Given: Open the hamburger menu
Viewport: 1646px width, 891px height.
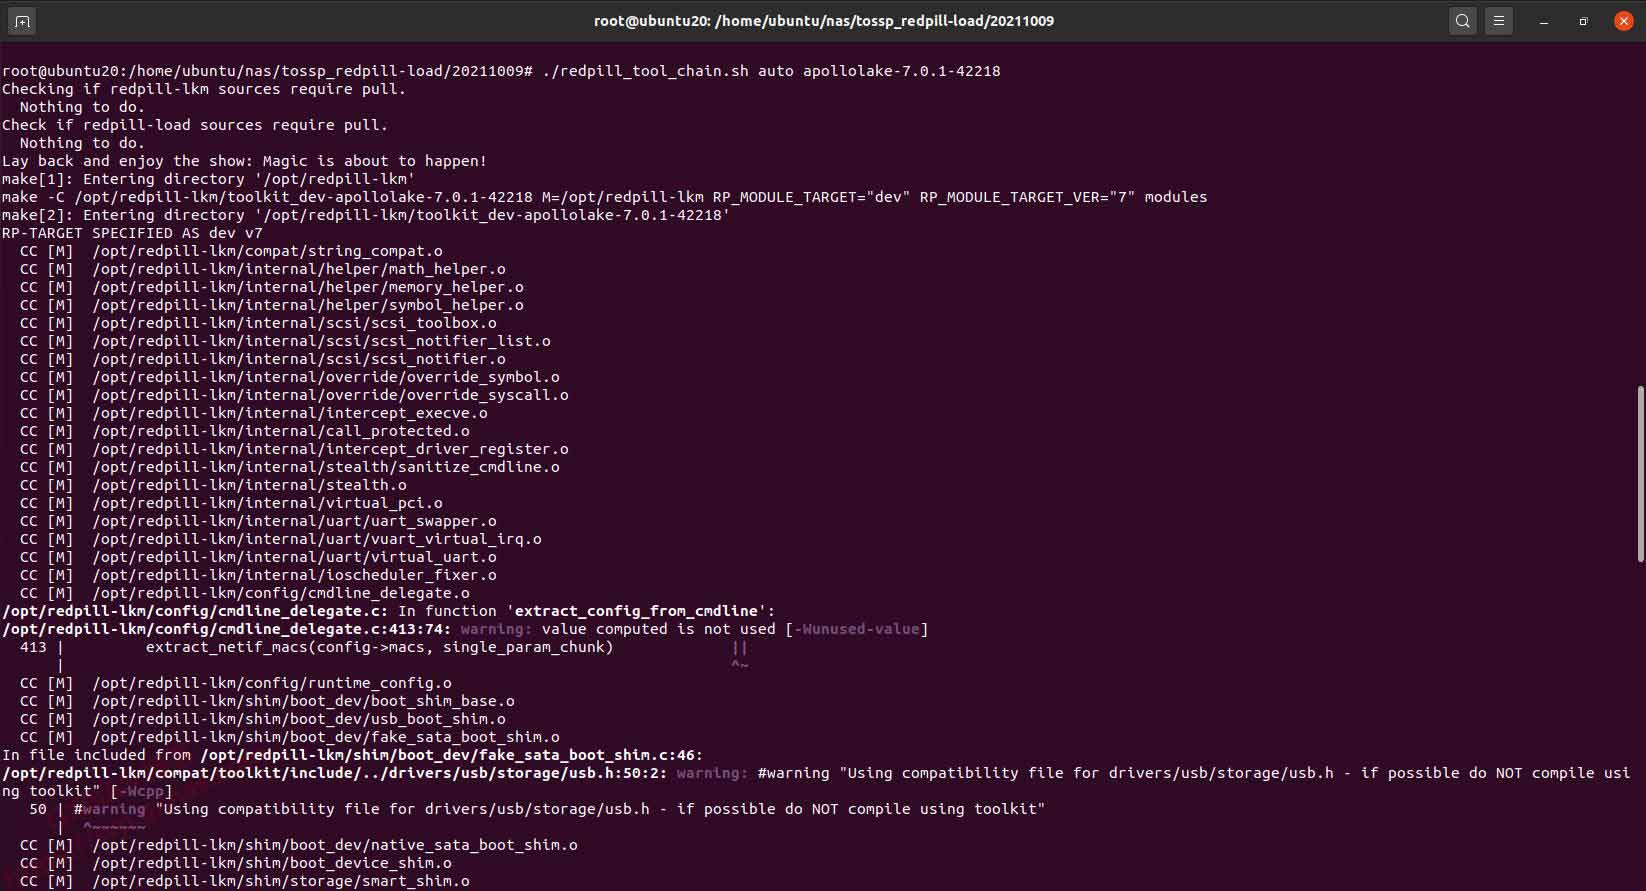Looking at the screenshot, I should (1498, 21).
